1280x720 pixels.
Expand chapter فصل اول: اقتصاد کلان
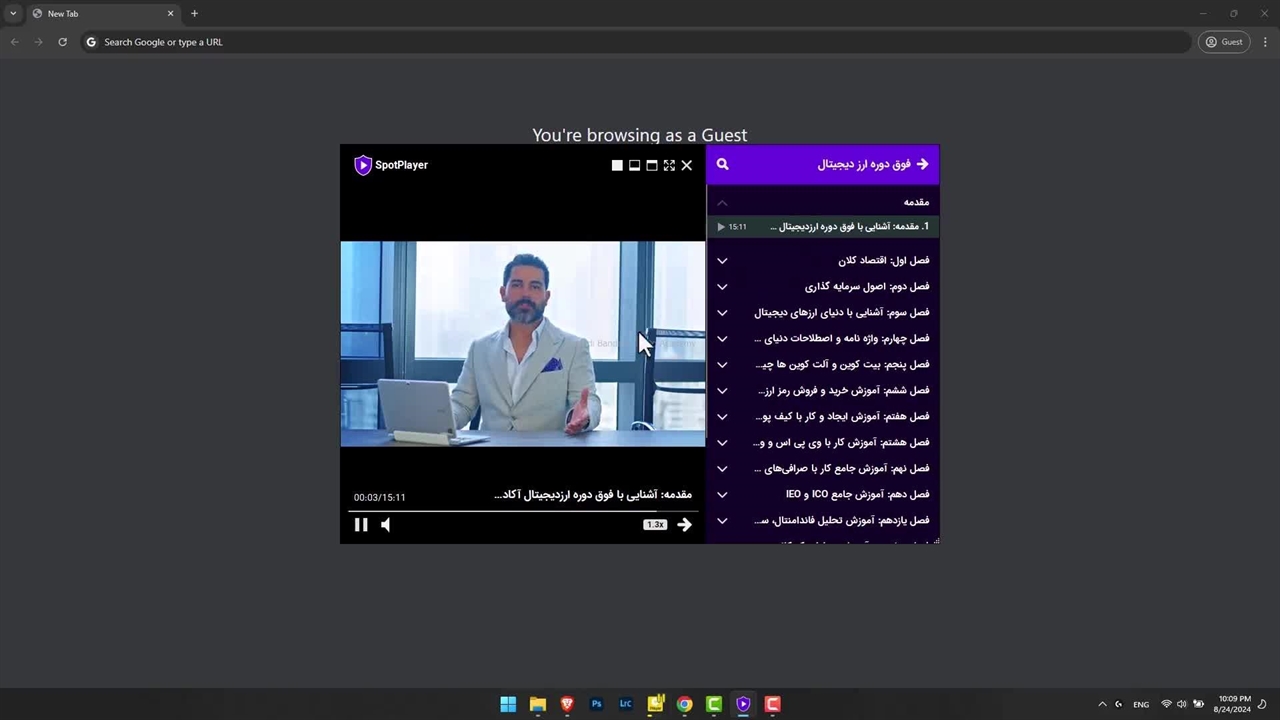(x=722, y=261)
